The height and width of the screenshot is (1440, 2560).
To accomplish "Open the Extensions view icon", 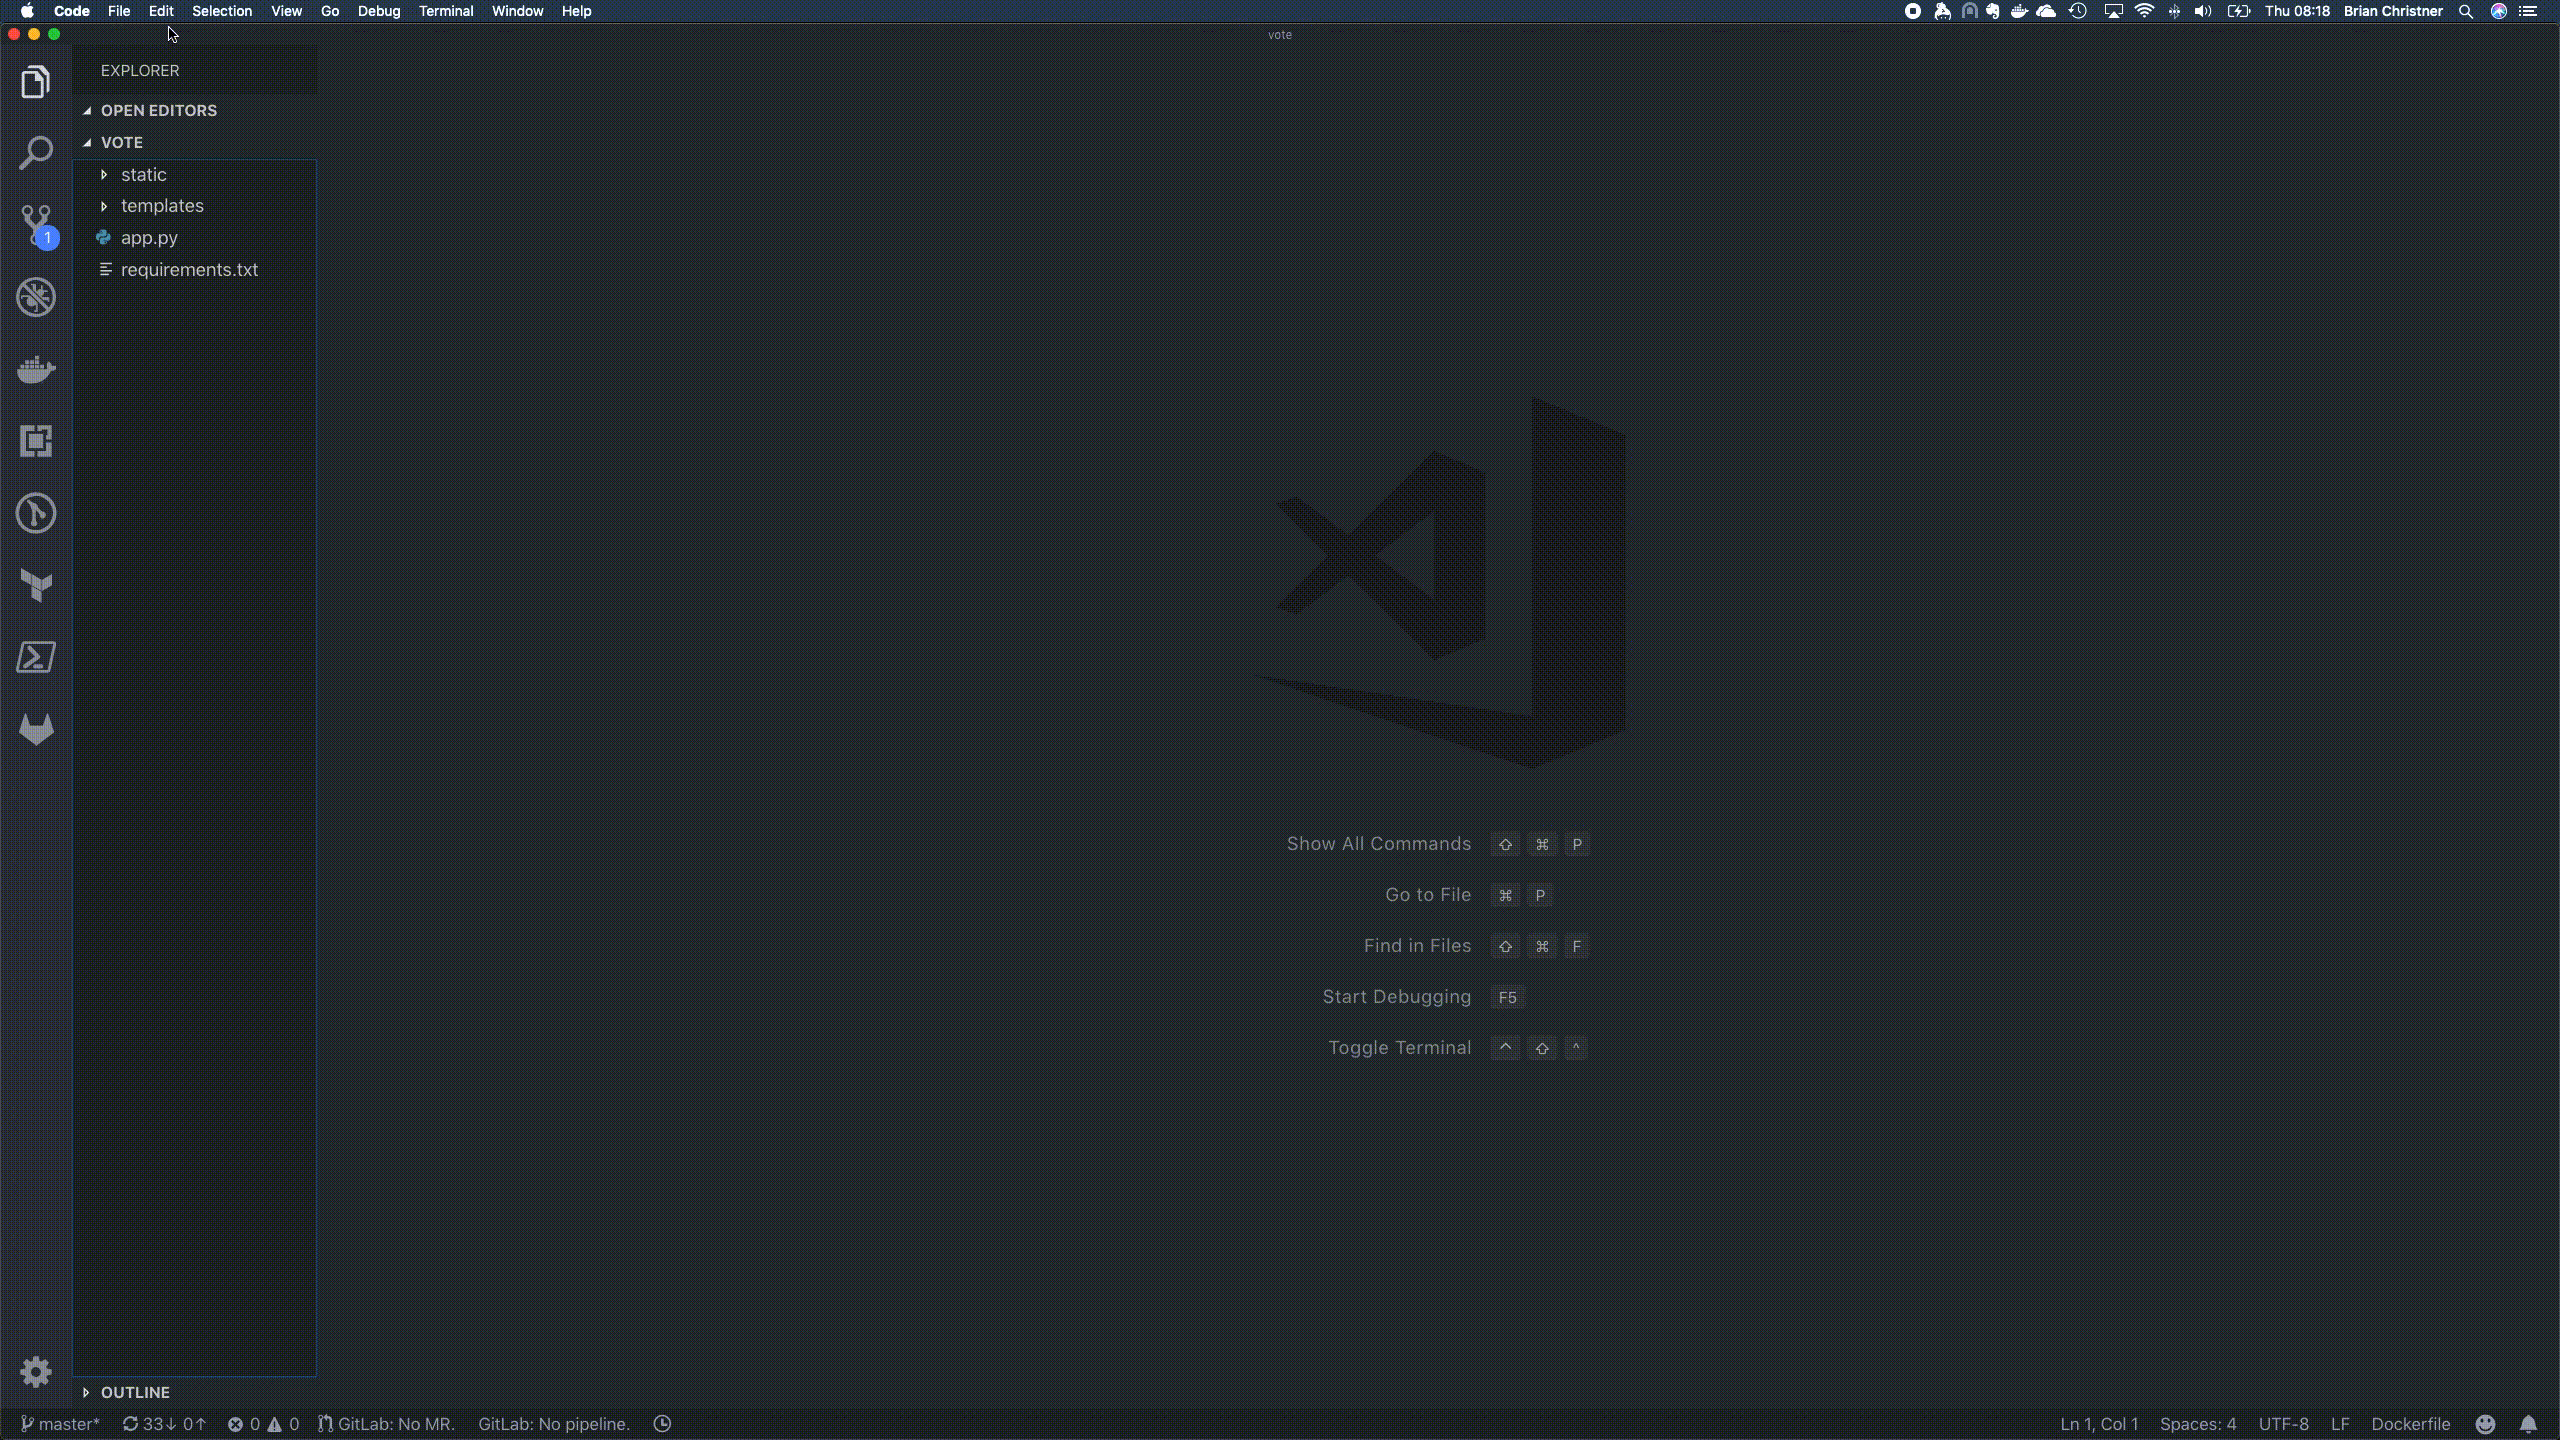I will pos(36,441).
